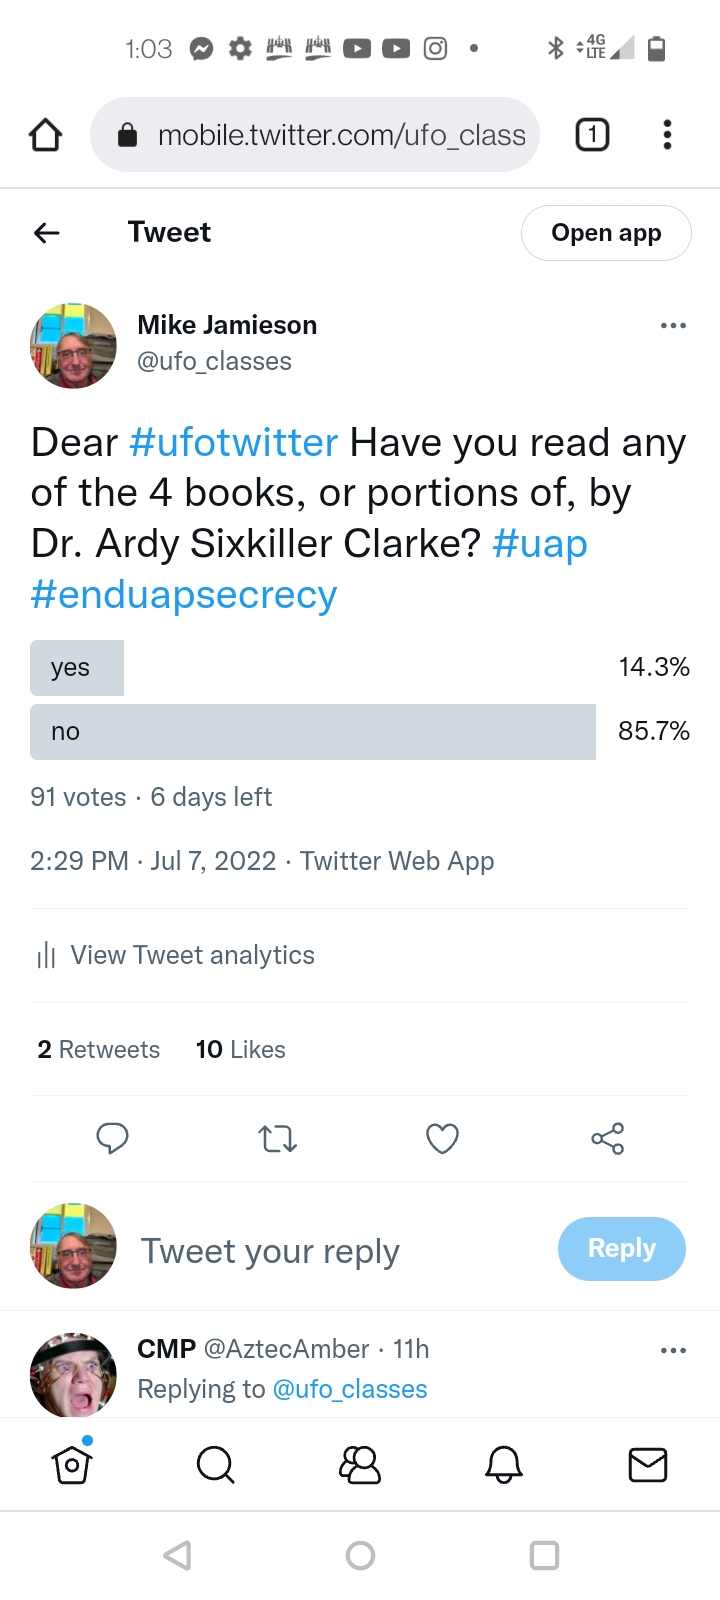Open the #ufotwitter hashtag link
Viewport: 720px width, 1600px height.
tap(234, 443)
